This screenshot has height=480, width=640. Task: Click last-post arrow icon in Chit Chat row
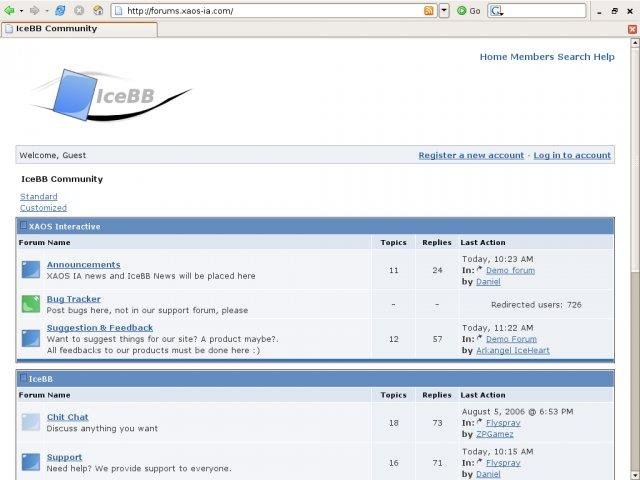click(x=480, y=422)
